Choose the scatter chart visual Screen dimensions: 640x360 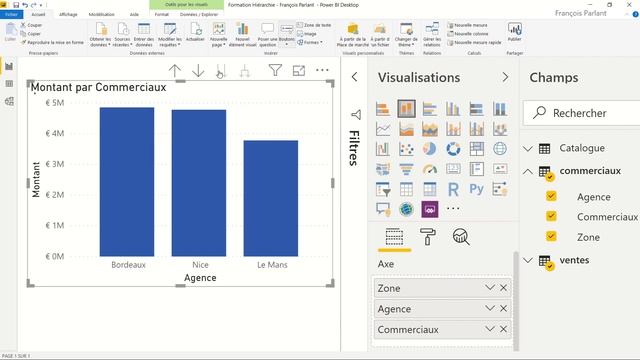coord(406,149)
